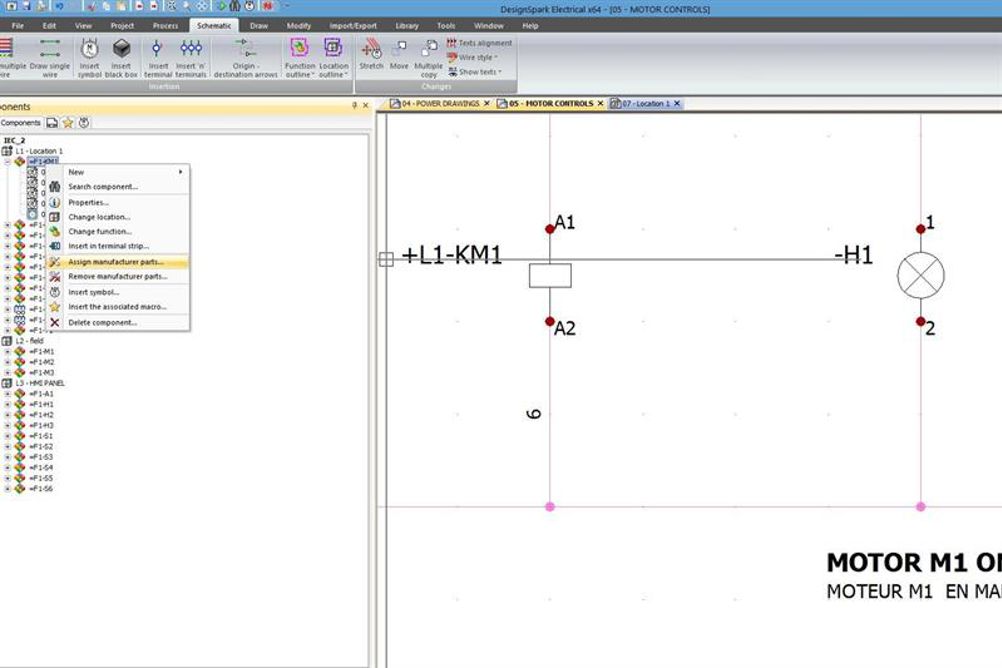Open the New submenu in context menu
This screenshot has width=1002, height=668.
pos(118,172)
